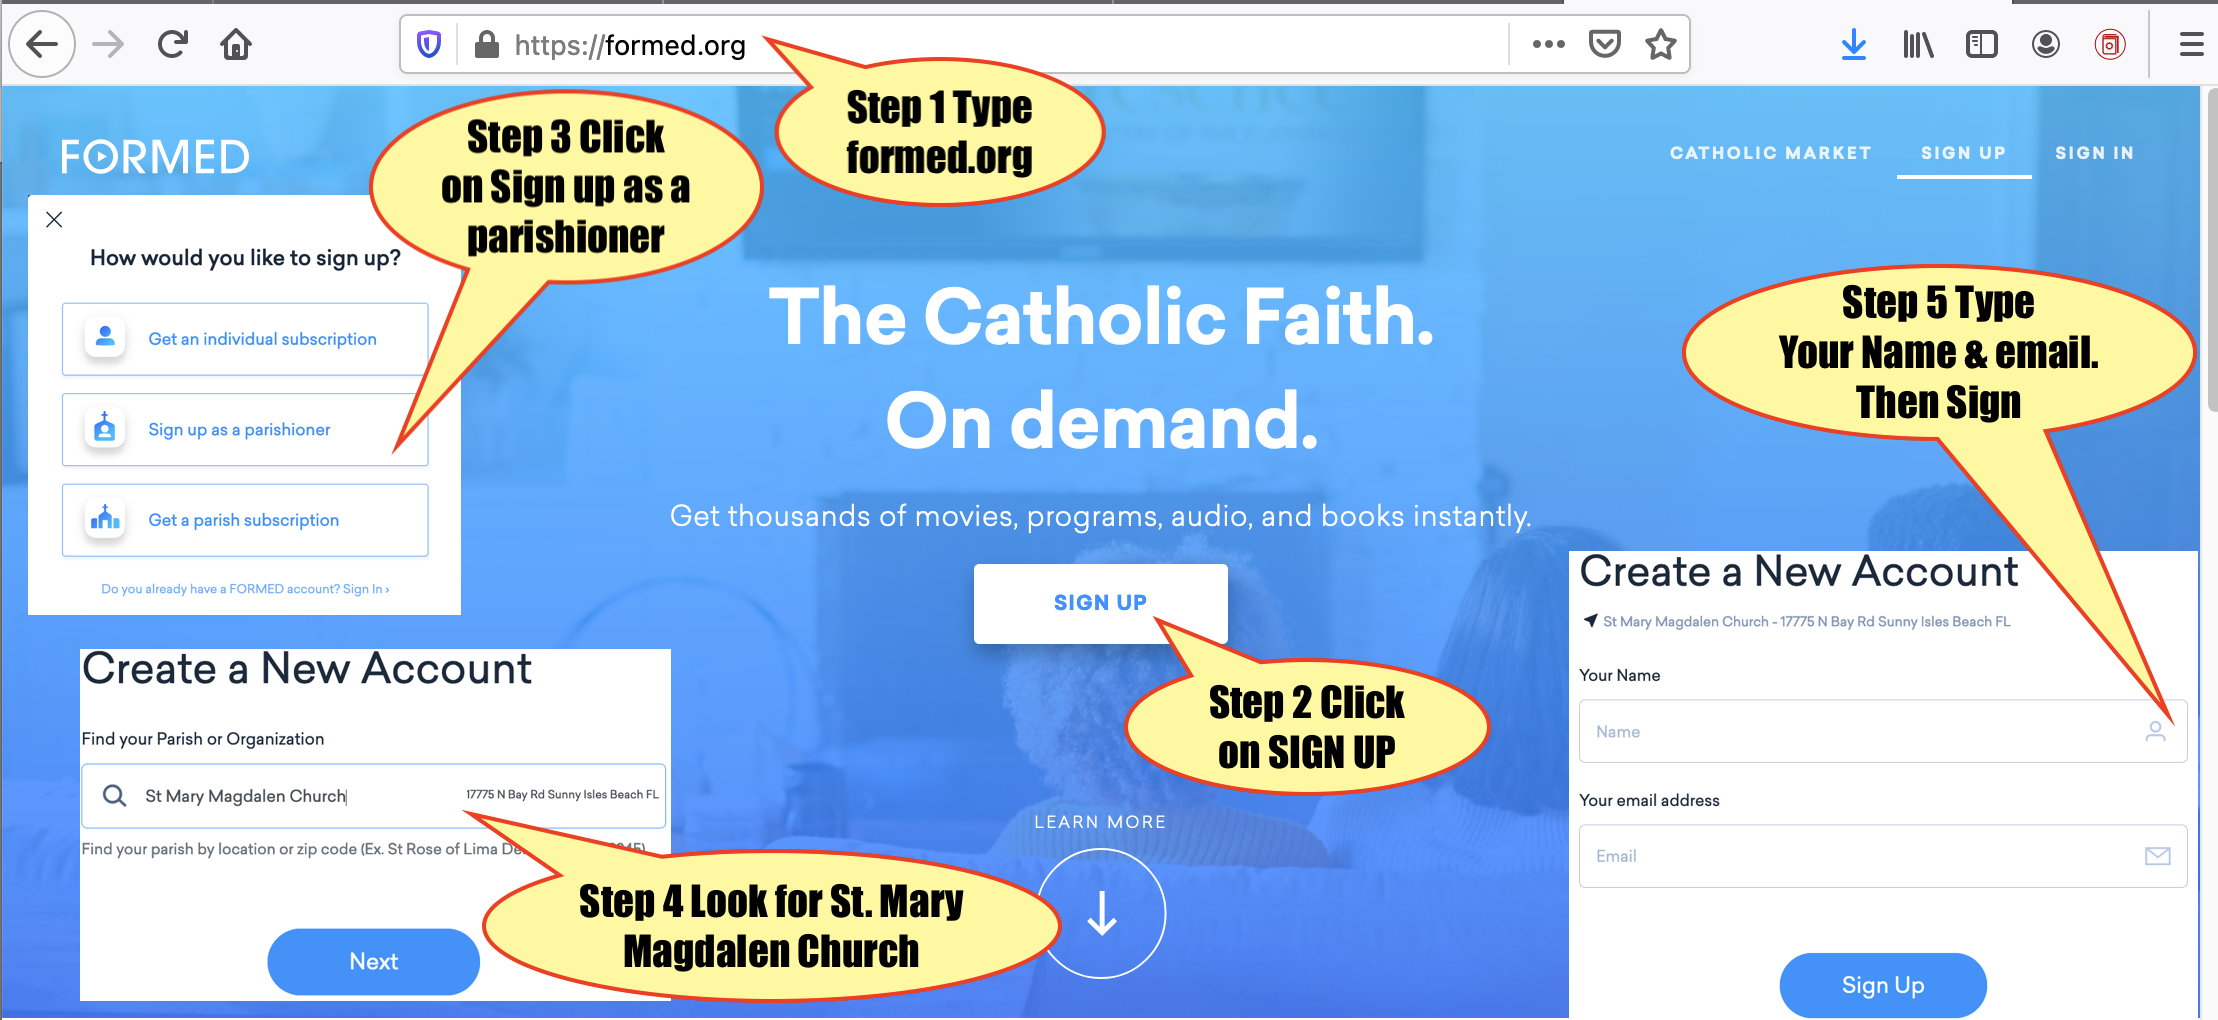Click the blue Next button
The width and height of the screenshot is (2218, 1020).
[x=373, y=961]
